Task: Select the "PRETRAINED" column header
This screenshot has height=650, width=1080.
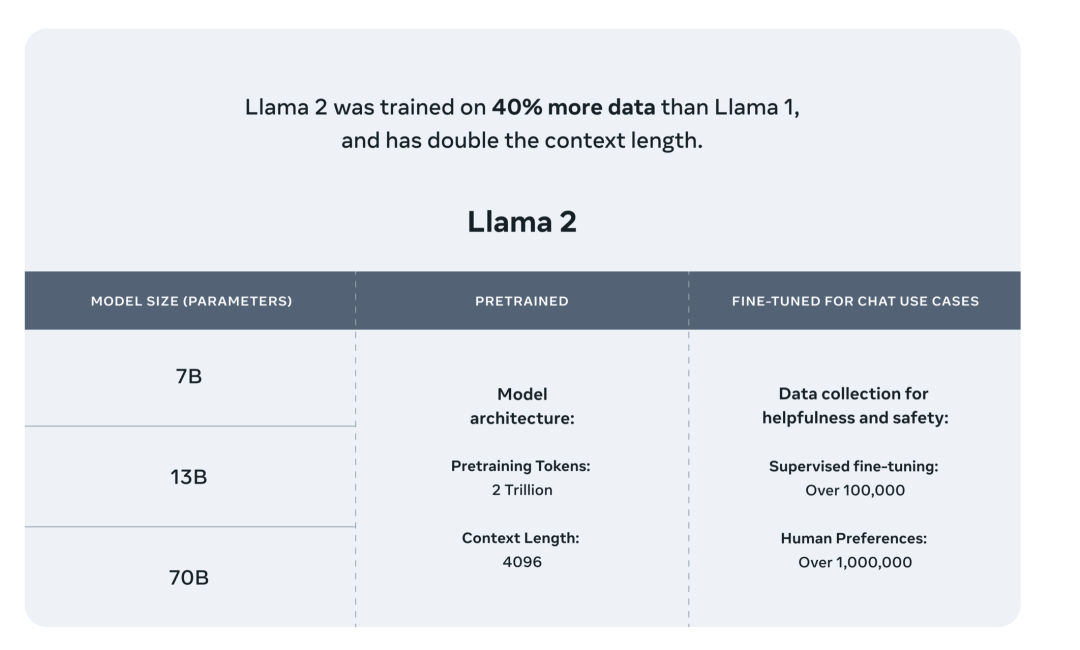Action: [521, 301]
